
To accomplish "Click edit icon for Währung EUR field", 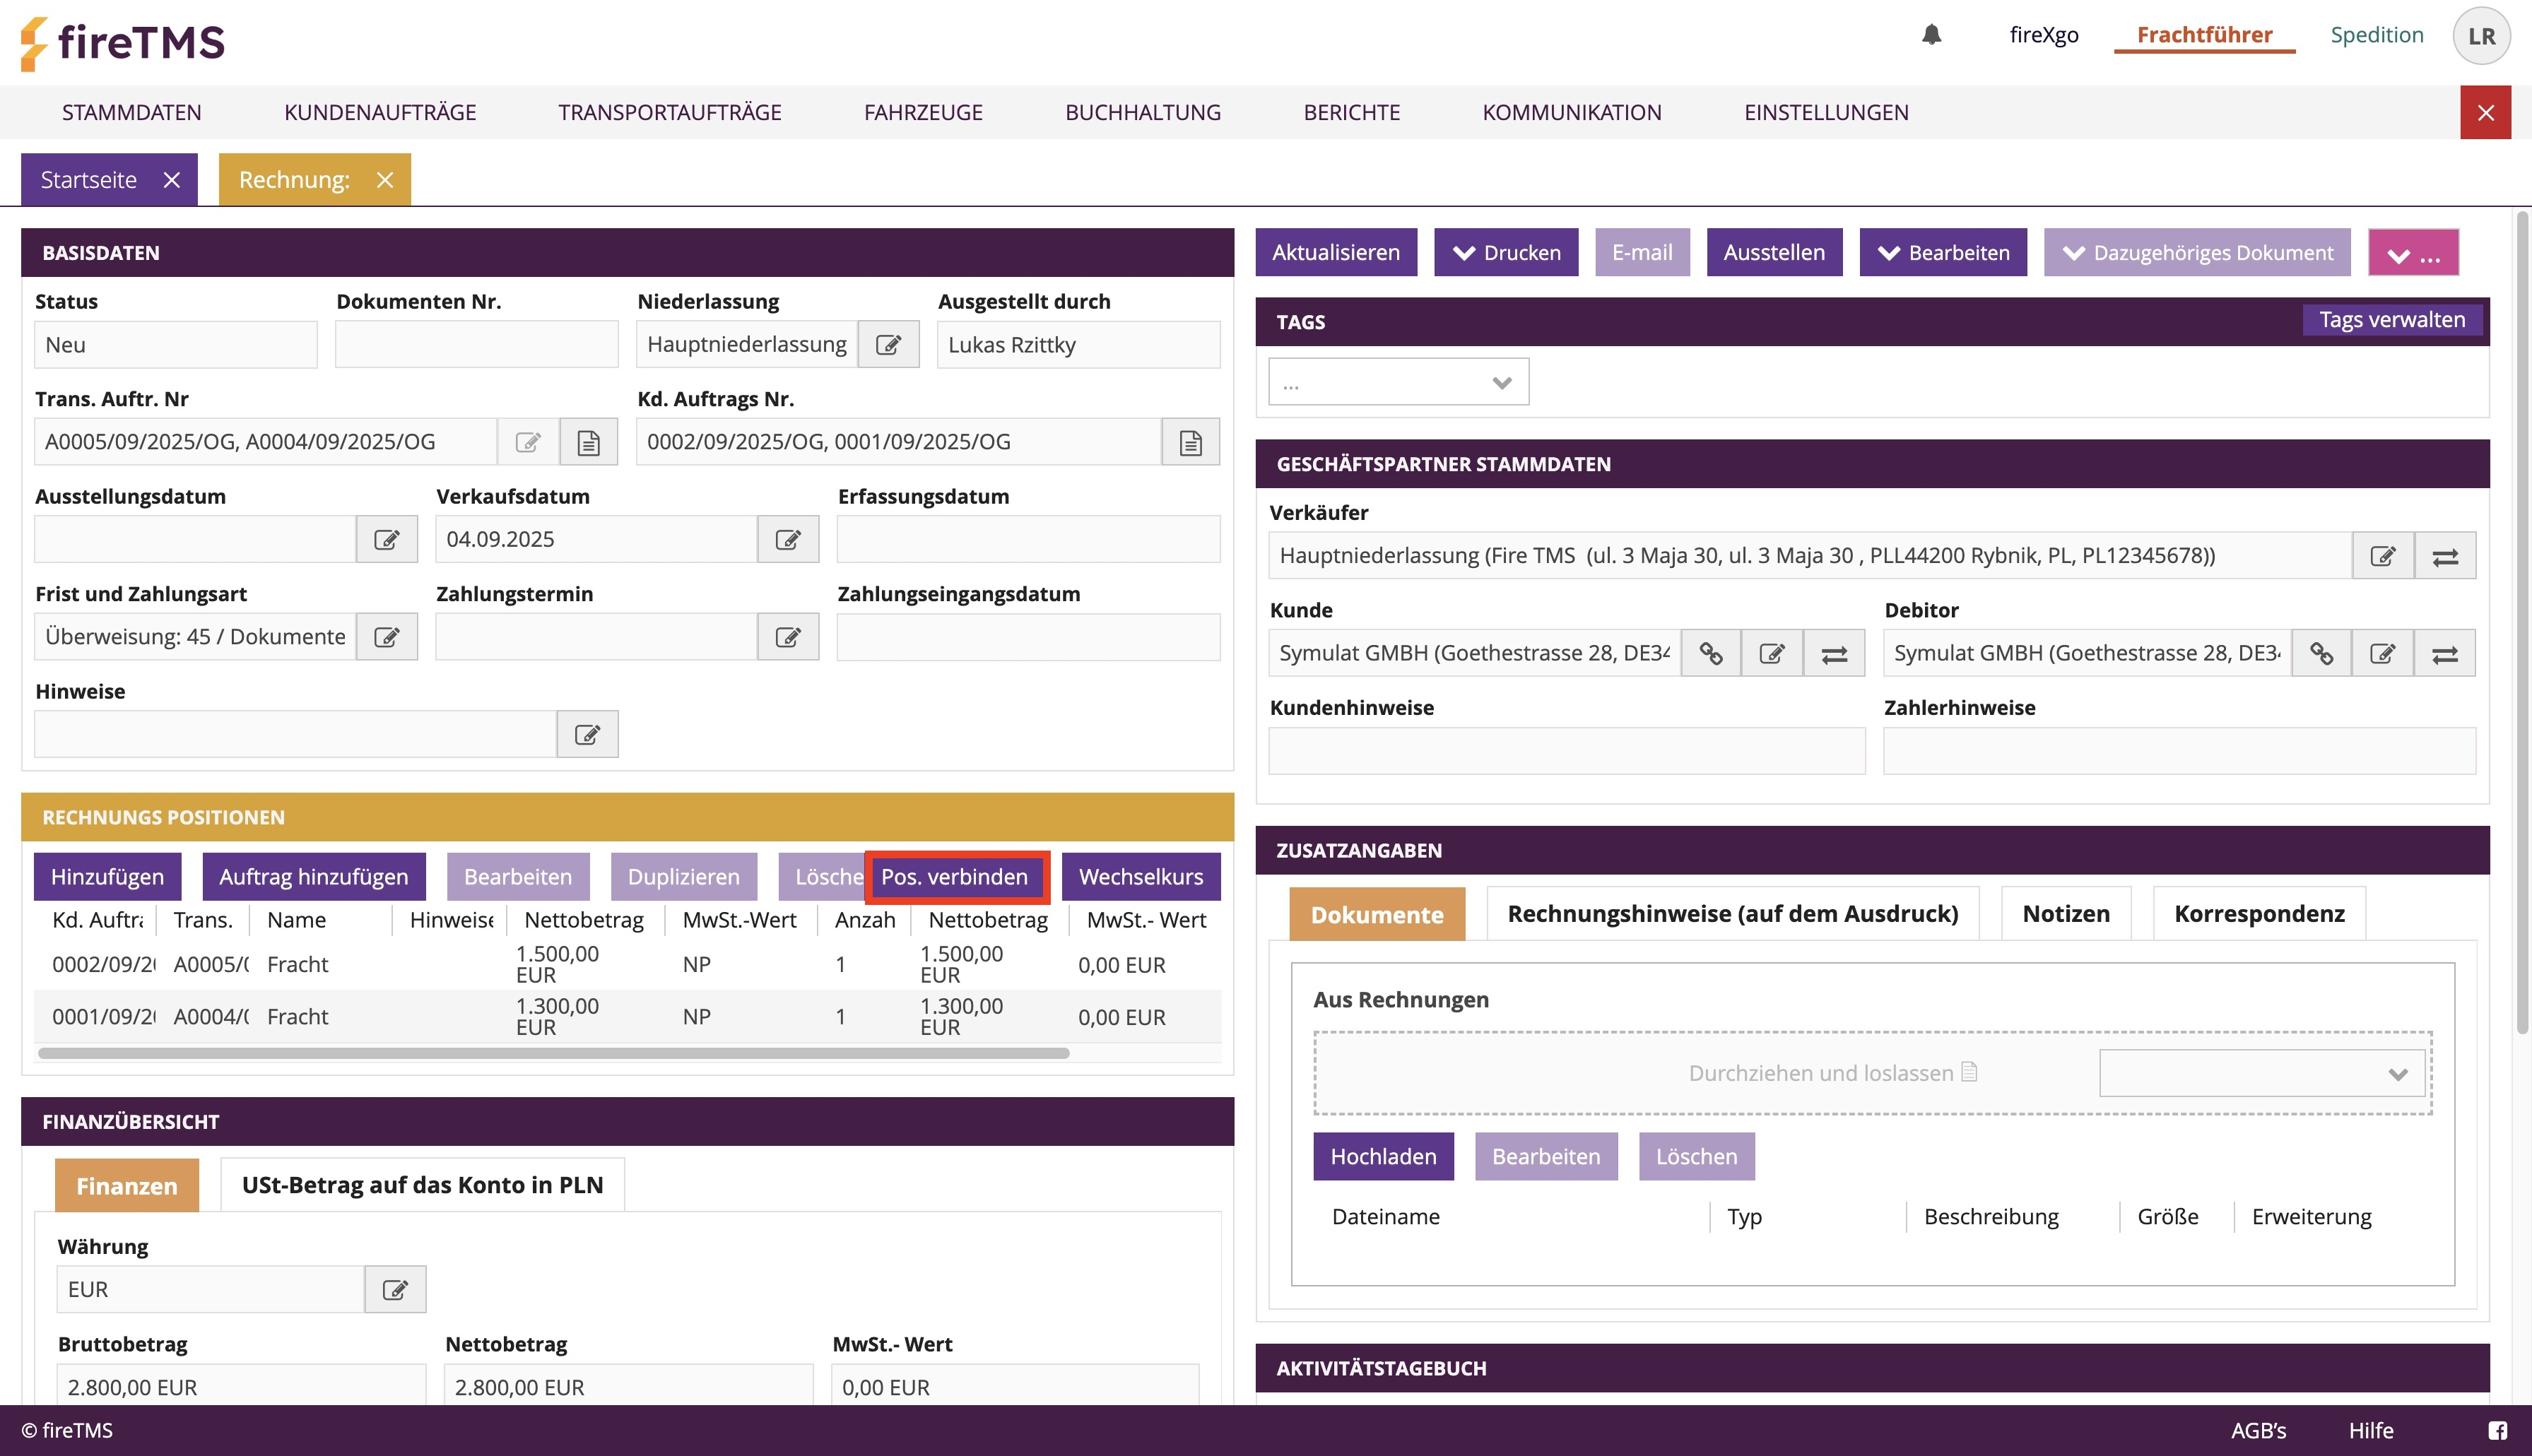I will tap(395, 1290).
